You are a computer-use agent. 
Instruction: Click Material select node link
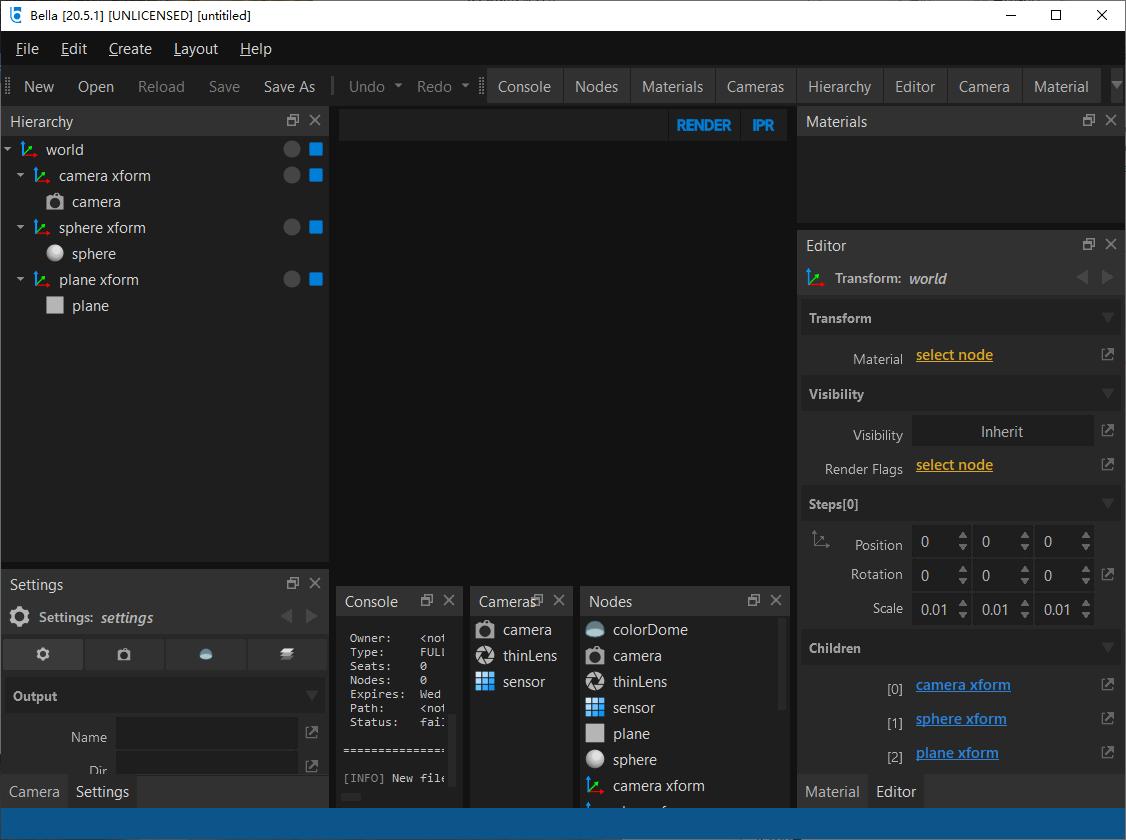click(x=954, y=355)
